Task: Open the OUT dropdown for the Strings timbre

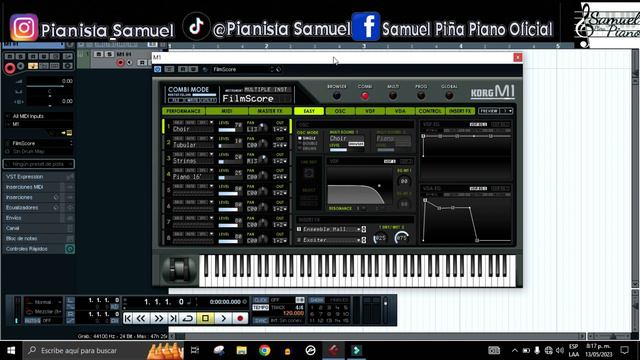Action: point(280,161)
